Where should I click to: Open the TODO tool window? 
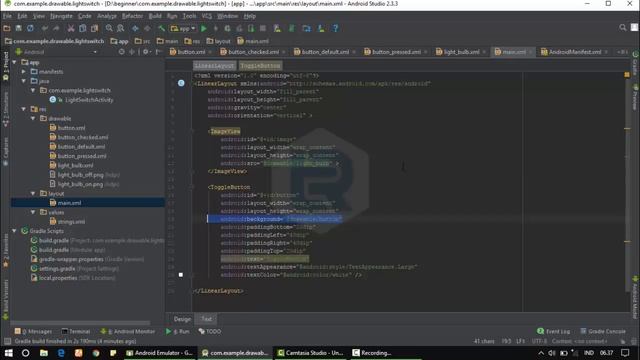(x=210, y=331)
